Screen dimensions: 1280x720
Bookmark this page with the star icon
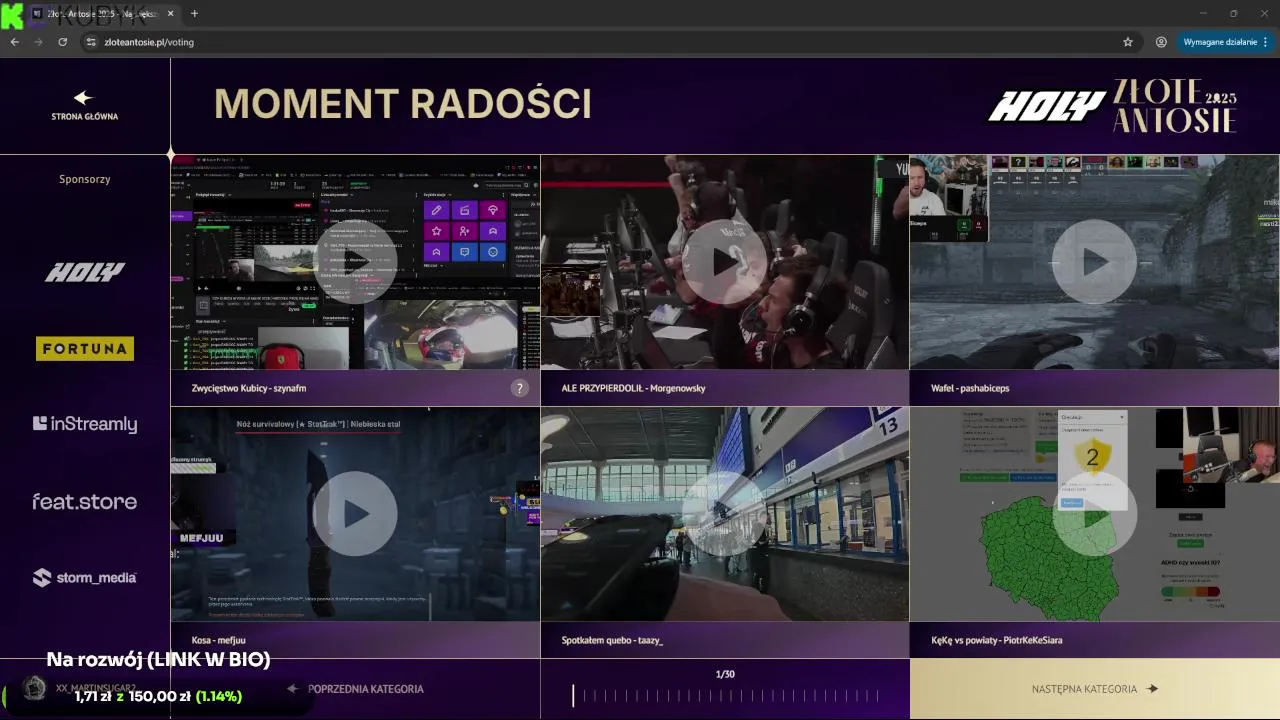point(1128,42)
